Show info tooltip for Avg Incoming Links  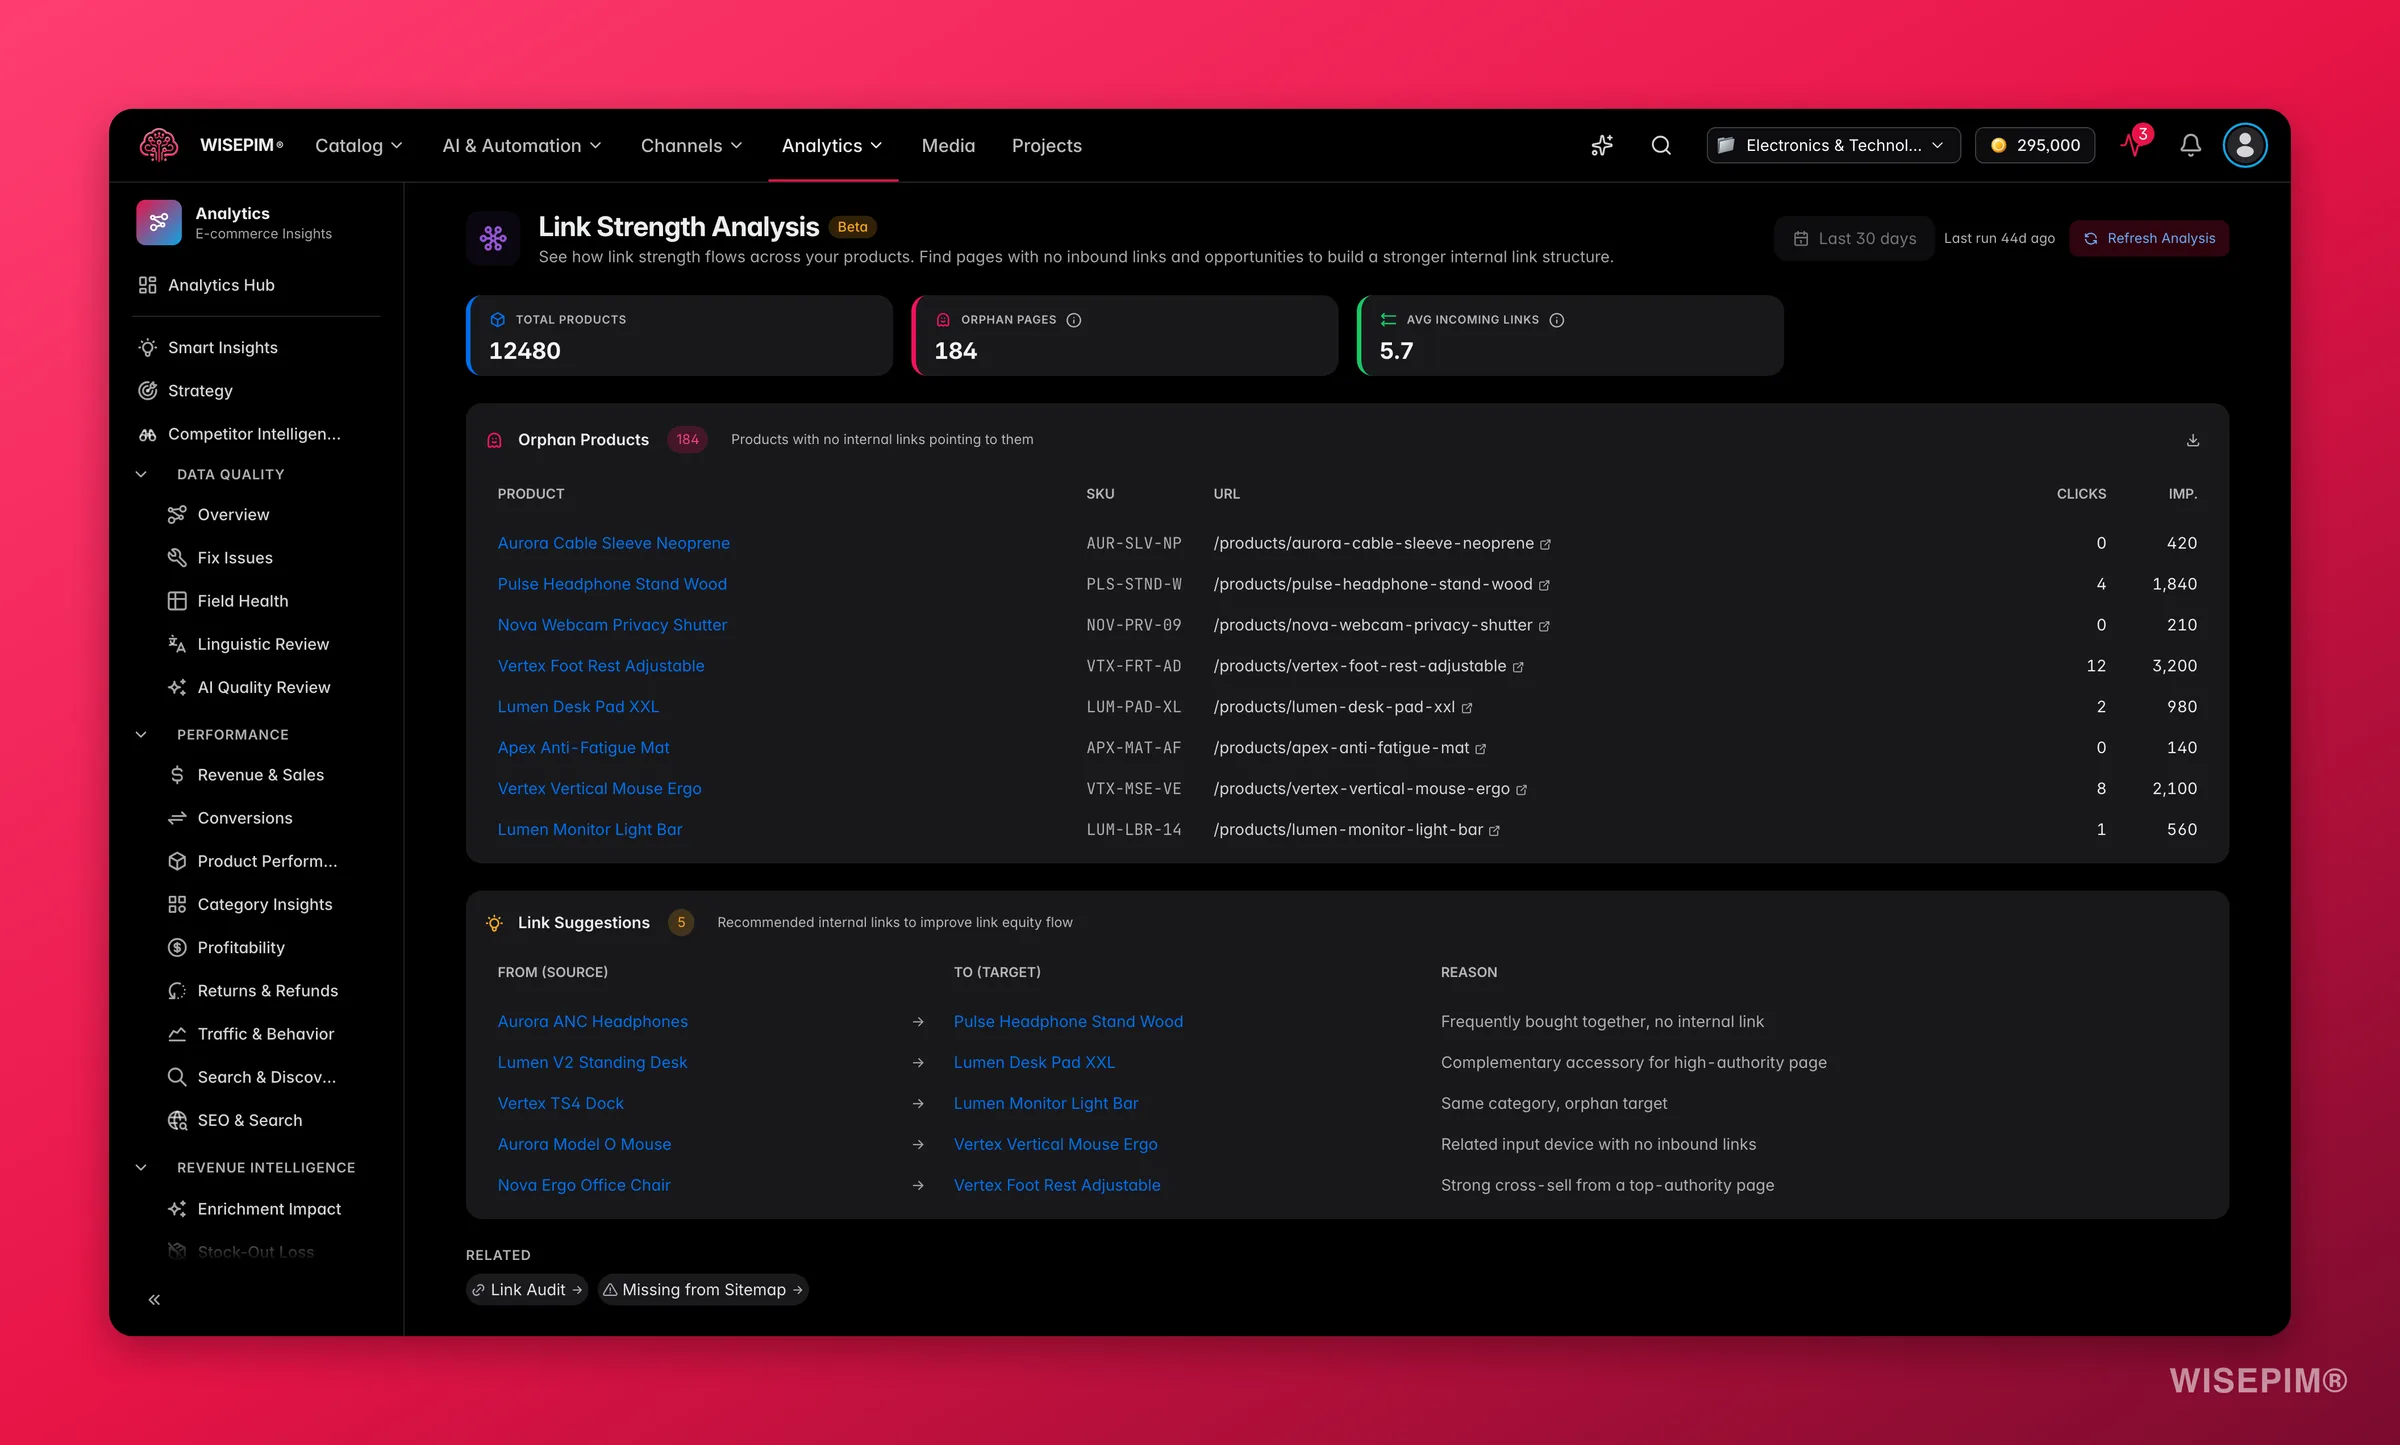1556,320
